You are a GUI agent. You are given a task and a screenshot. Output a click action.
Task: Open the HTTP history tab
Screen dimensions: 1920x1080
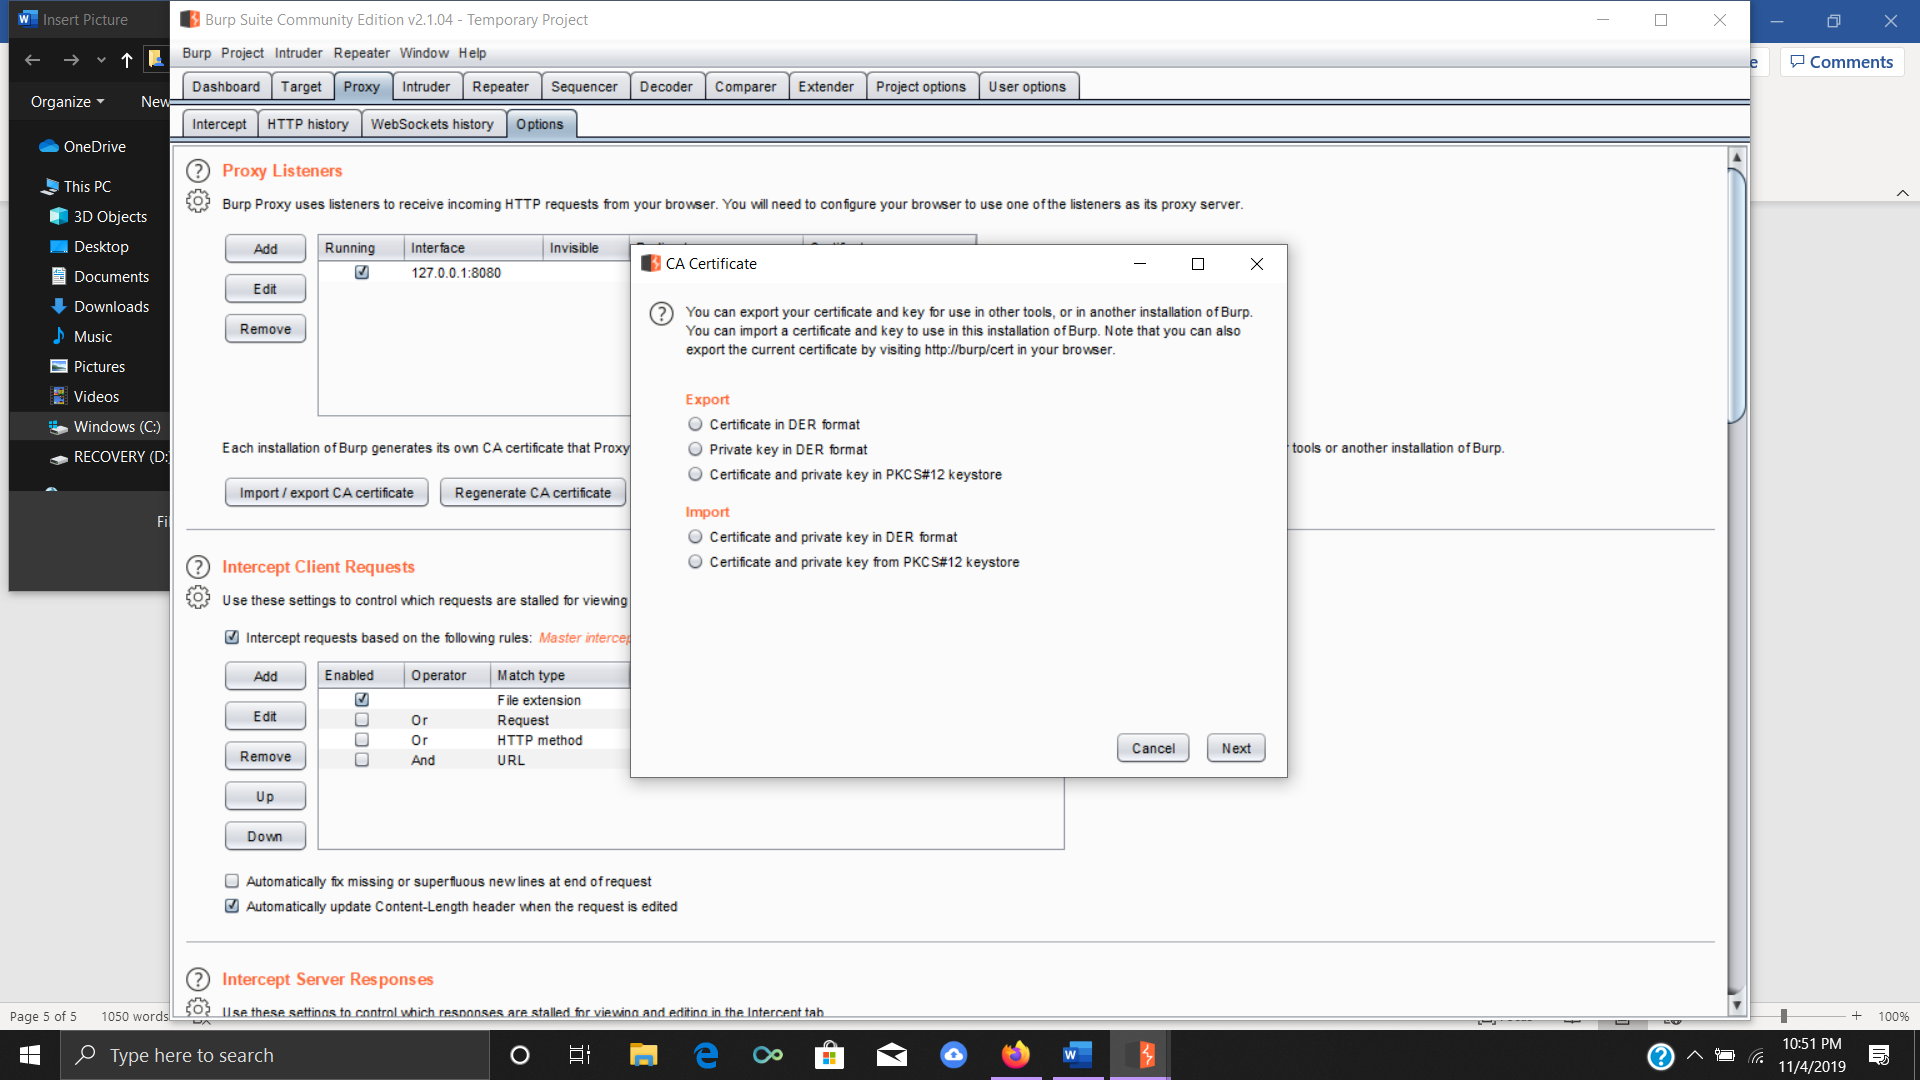(x=308, y=124)
